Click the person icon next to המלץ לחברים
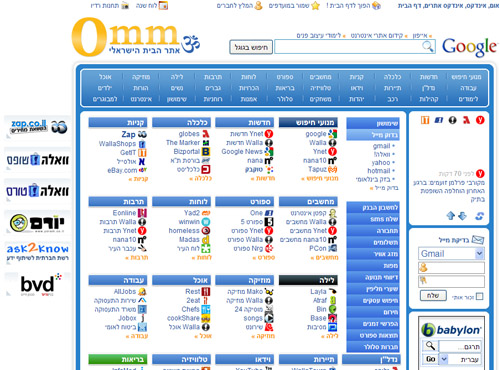500x370 pixels. pyautogui.click(x=258, y=5)
